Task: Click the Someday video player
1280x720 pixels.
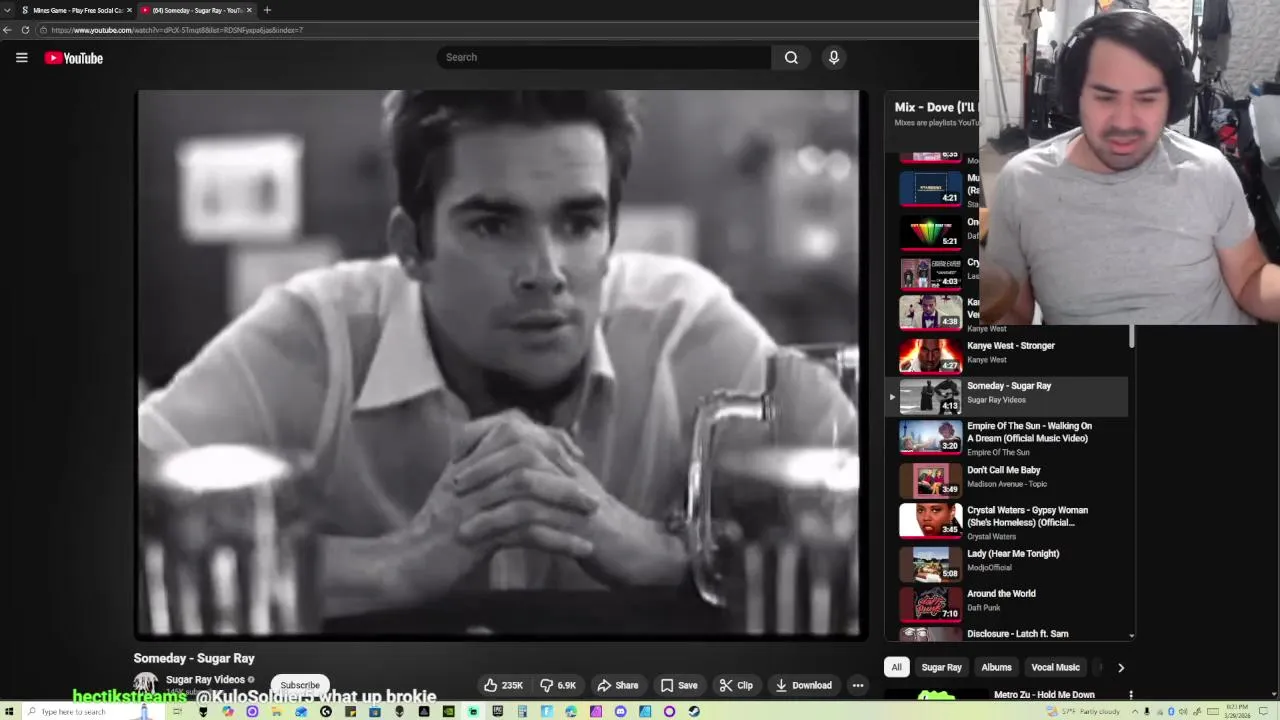Action: coord(502,364)
